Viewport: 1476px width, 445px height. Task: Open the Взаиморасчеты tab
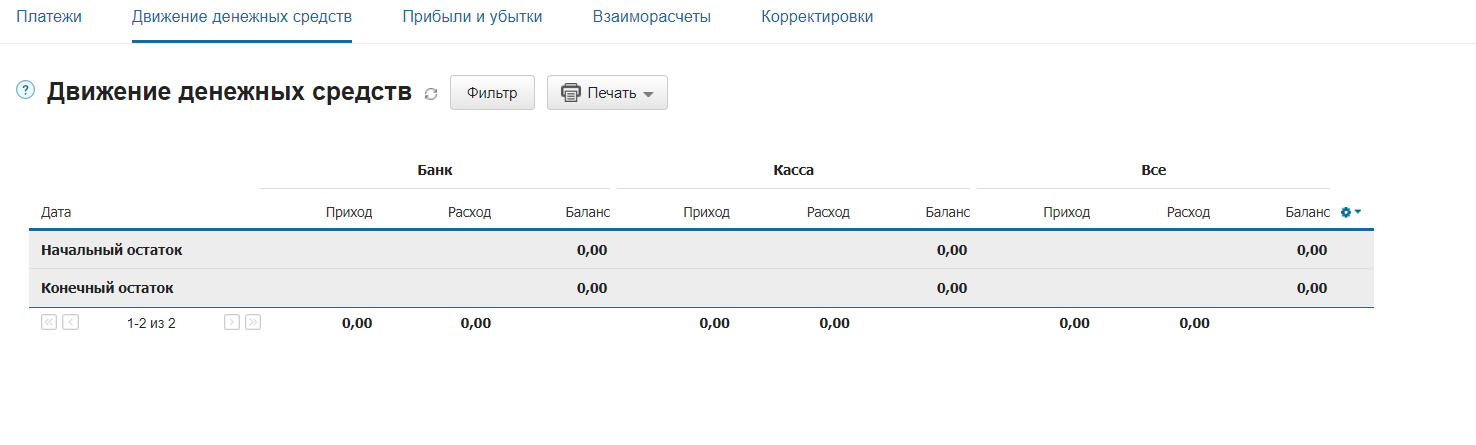click(652, 17)
